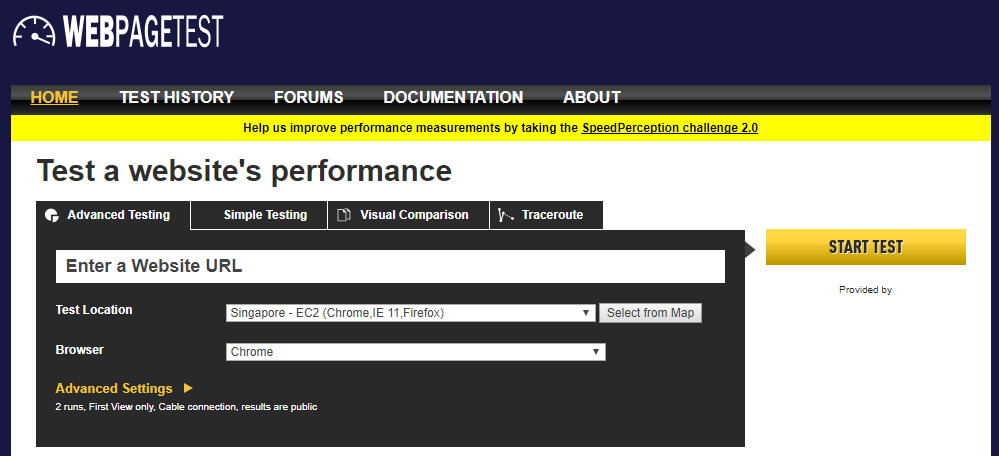
Task: Open TEST HISTORY in the nav bar
Action: pyautogui.click(x=176, y=97)
